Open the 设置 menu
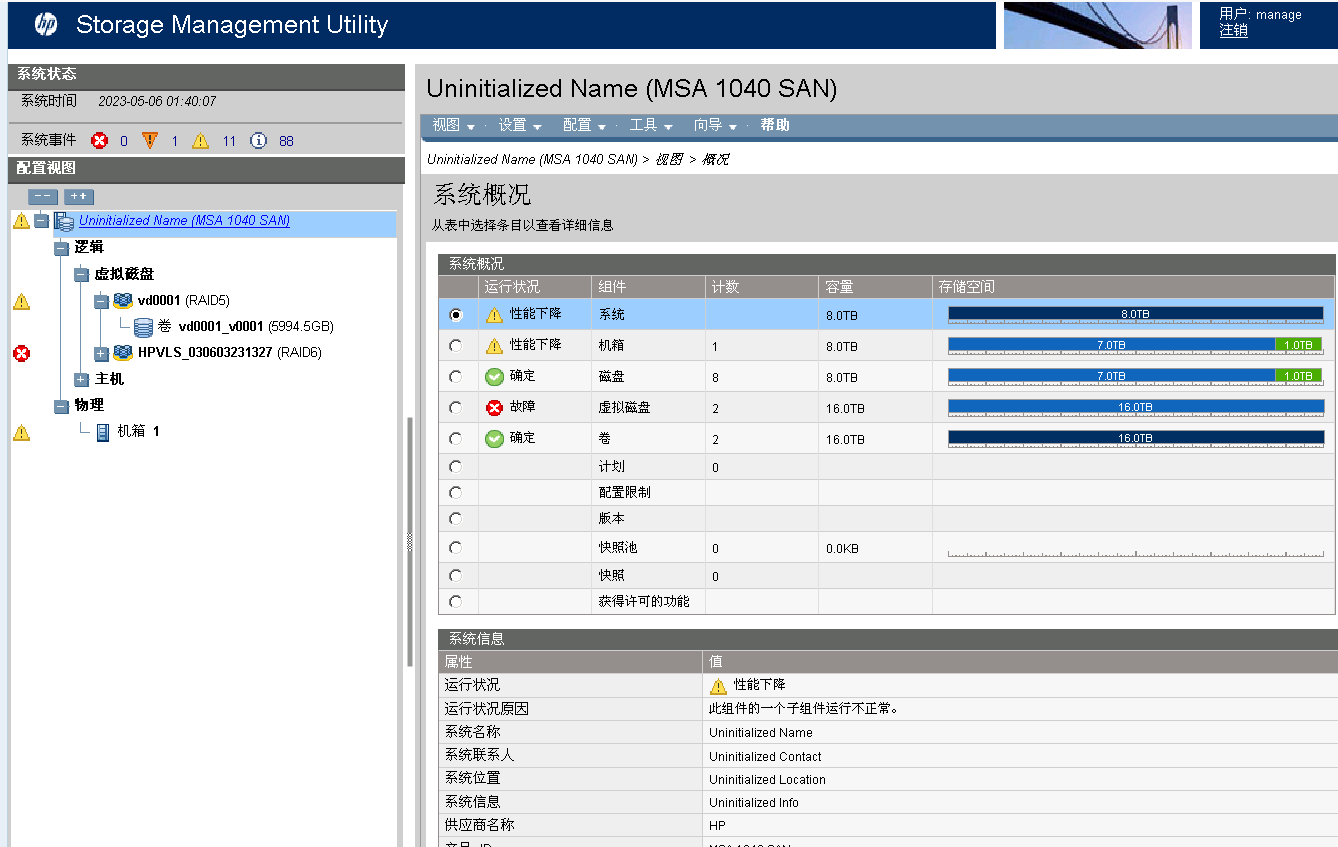This screenshot has width=1338, height=847. [520, 125]
